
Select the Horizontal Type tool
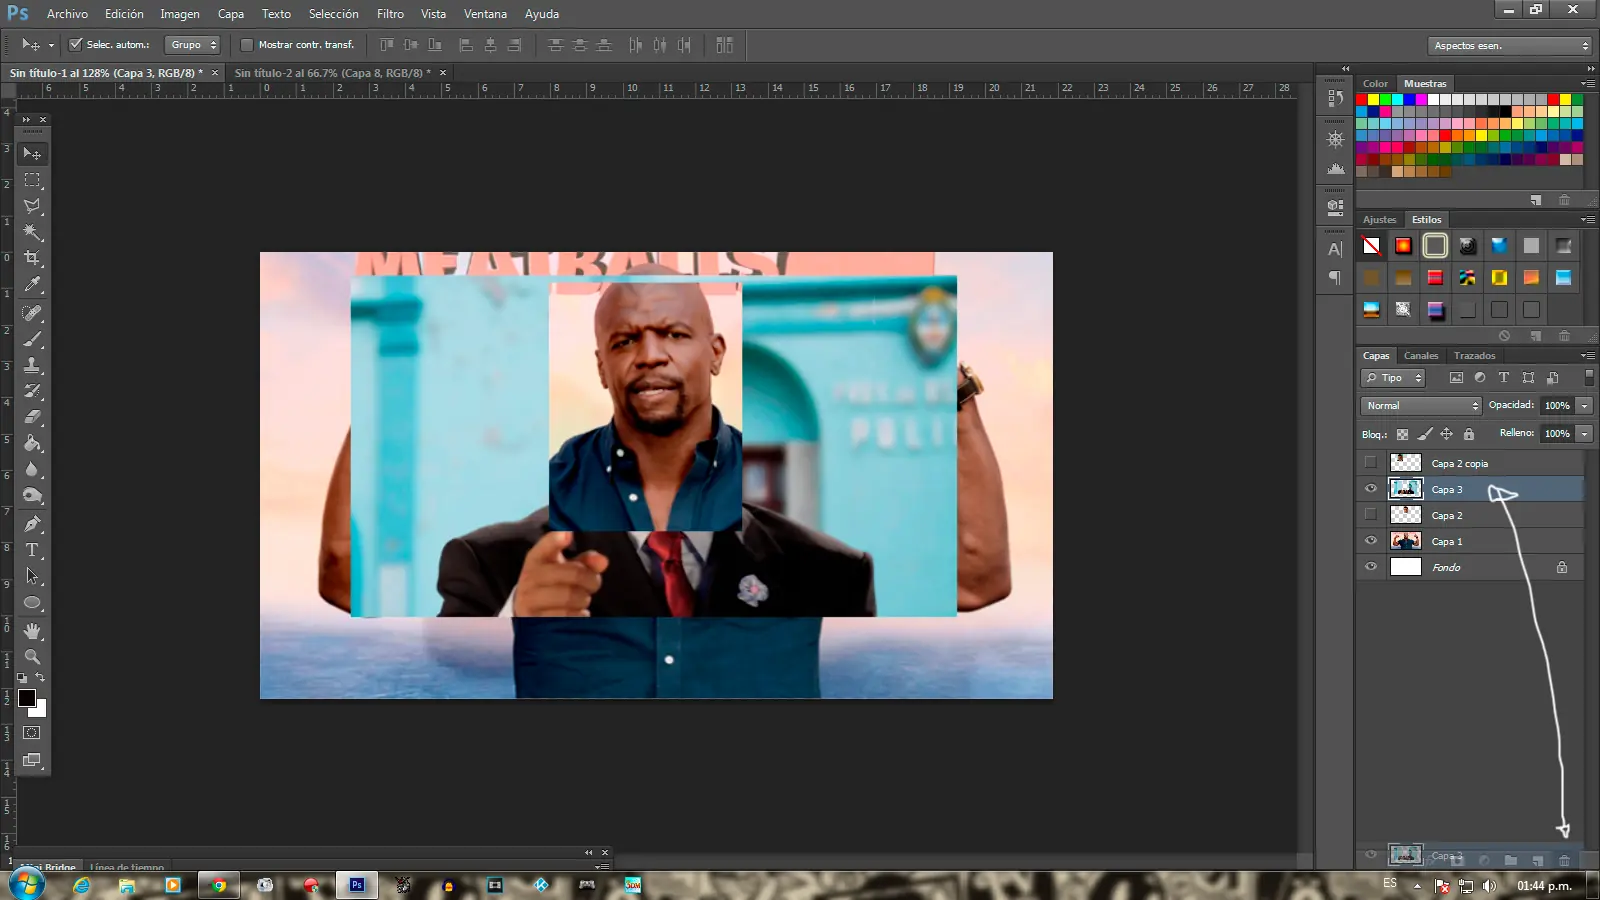pos(32,550)
